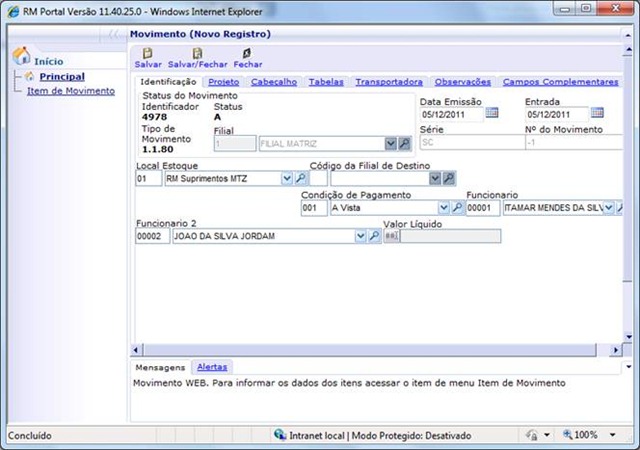Click the Série field SC

(x=472, y=143)
